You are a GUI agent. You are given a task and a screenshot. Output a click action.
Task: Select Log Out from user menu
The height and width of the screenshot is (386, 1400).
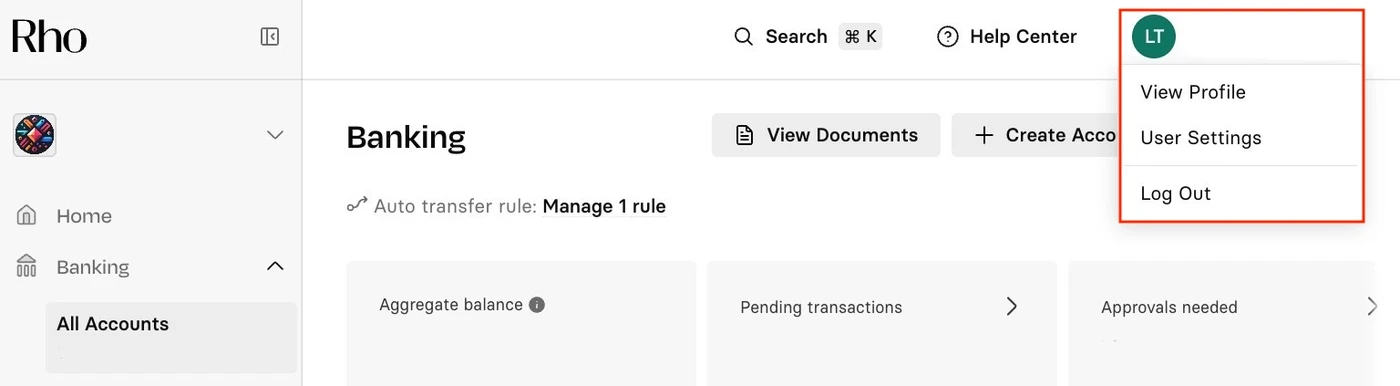tap(1176, 194)
